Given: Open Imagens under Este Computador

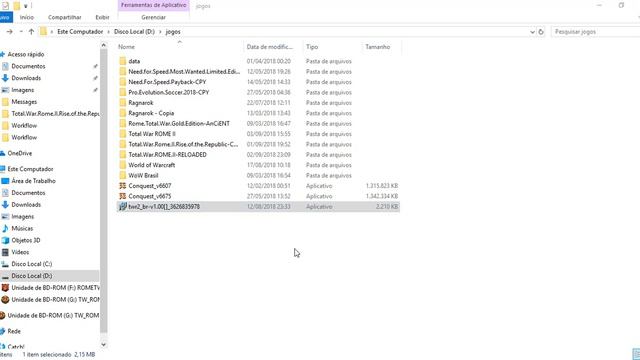Looking at the screenshot, I should coord(22,217).
